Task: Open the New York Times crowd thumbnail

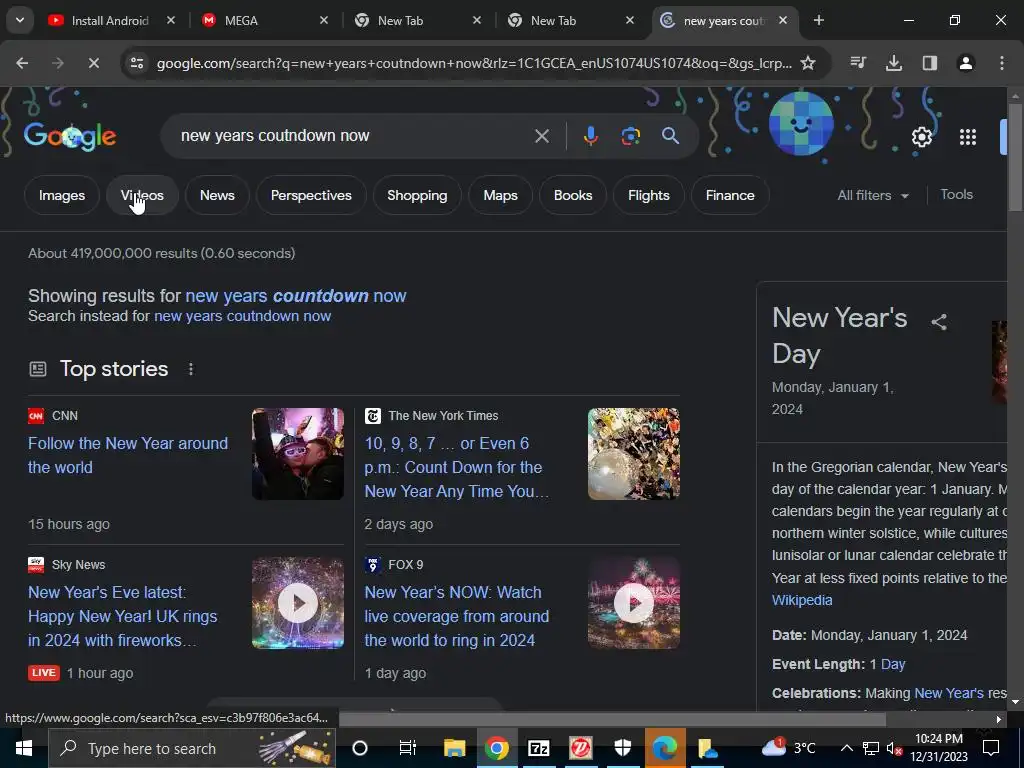Action: point(633,454)
